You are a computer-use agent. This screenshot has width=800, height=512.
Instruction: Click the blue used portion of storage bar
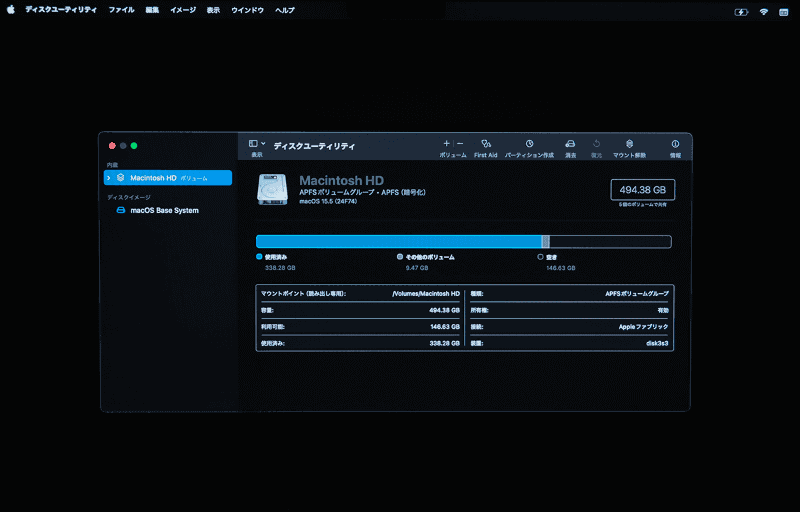point(398,242)
